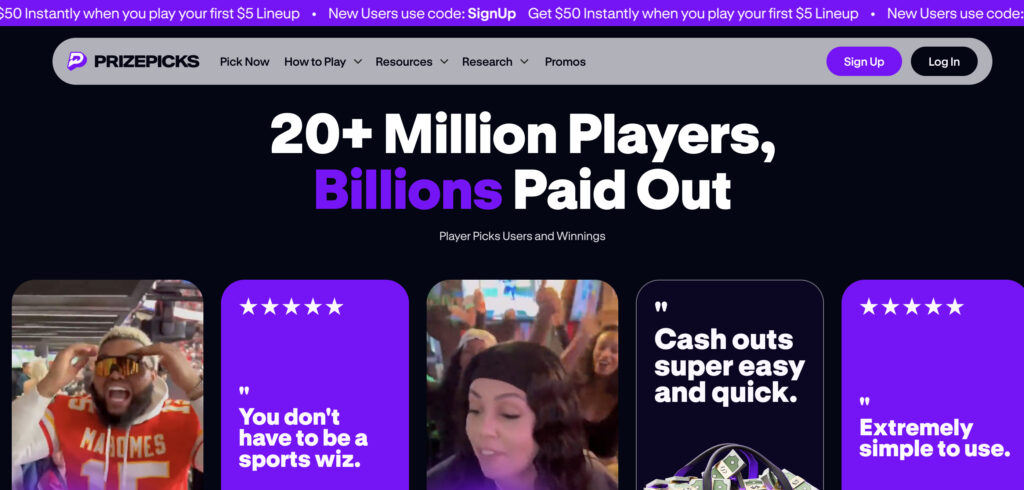
Task: Click the five-star rating on sports wiz card
Action: click(291, 306)
